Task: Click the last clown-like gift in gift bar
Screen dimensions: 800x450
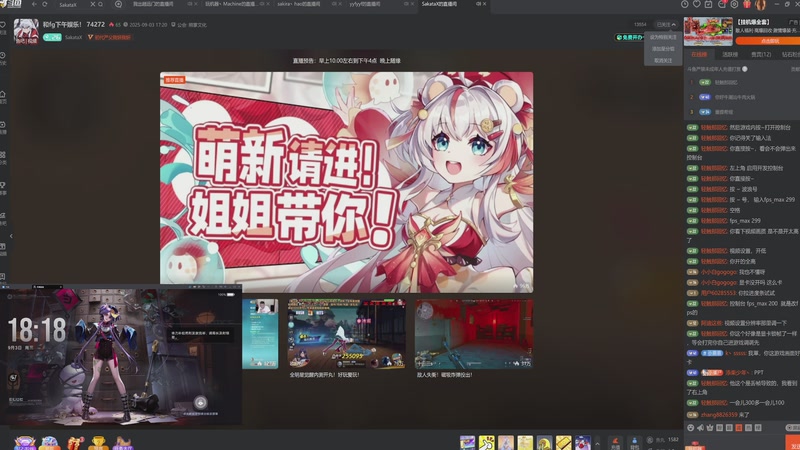Action: pos(583,442)
